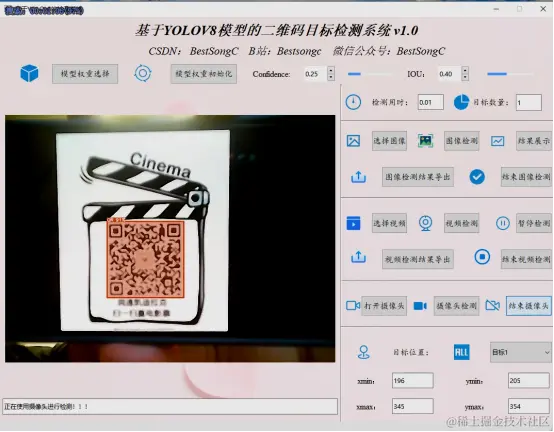Click the 暂停检测 button
The image size is (554, 432).
pyautogui.click(x=534, y=223)
